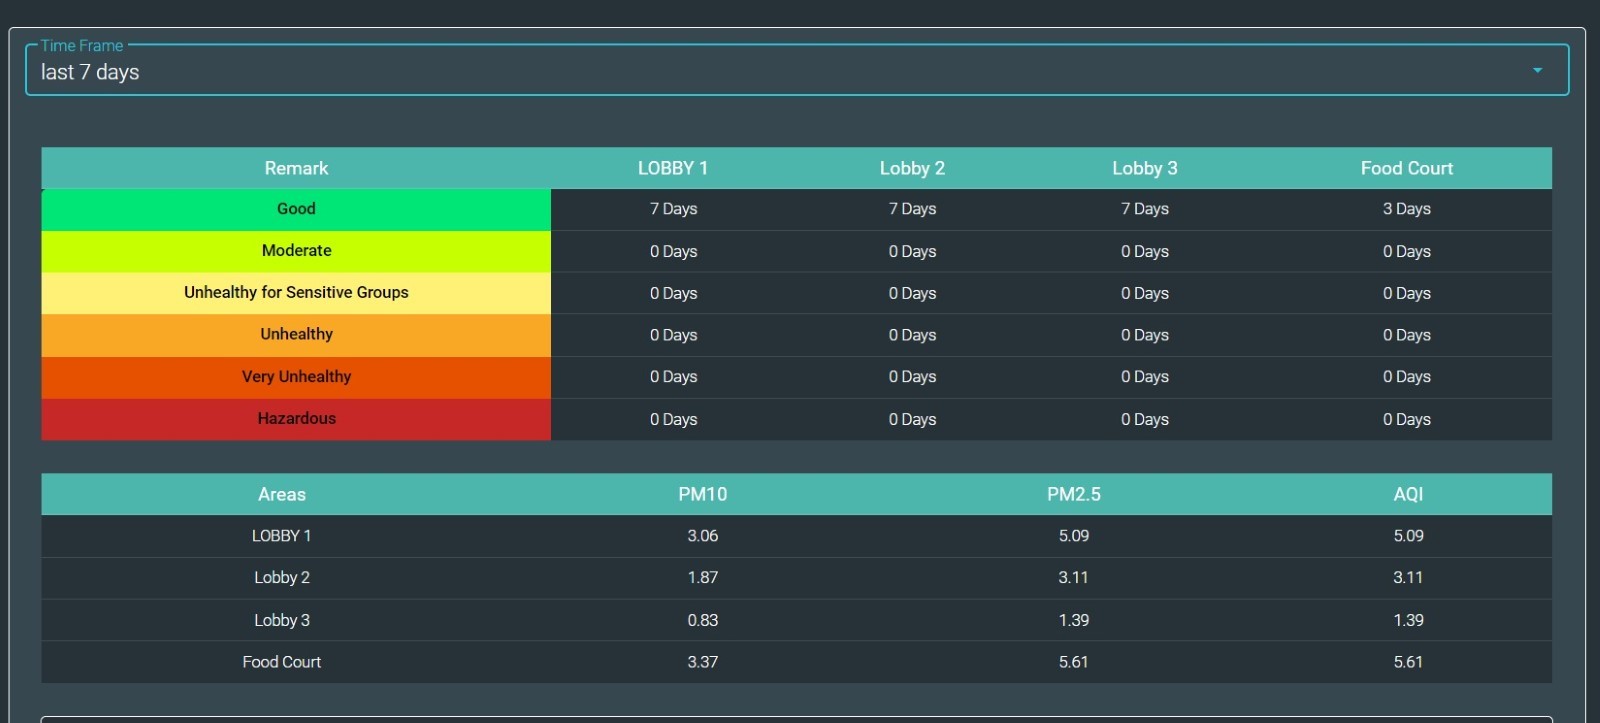
Task: Select the Very Unhealthy remark cell
Action: pos(296,377)
